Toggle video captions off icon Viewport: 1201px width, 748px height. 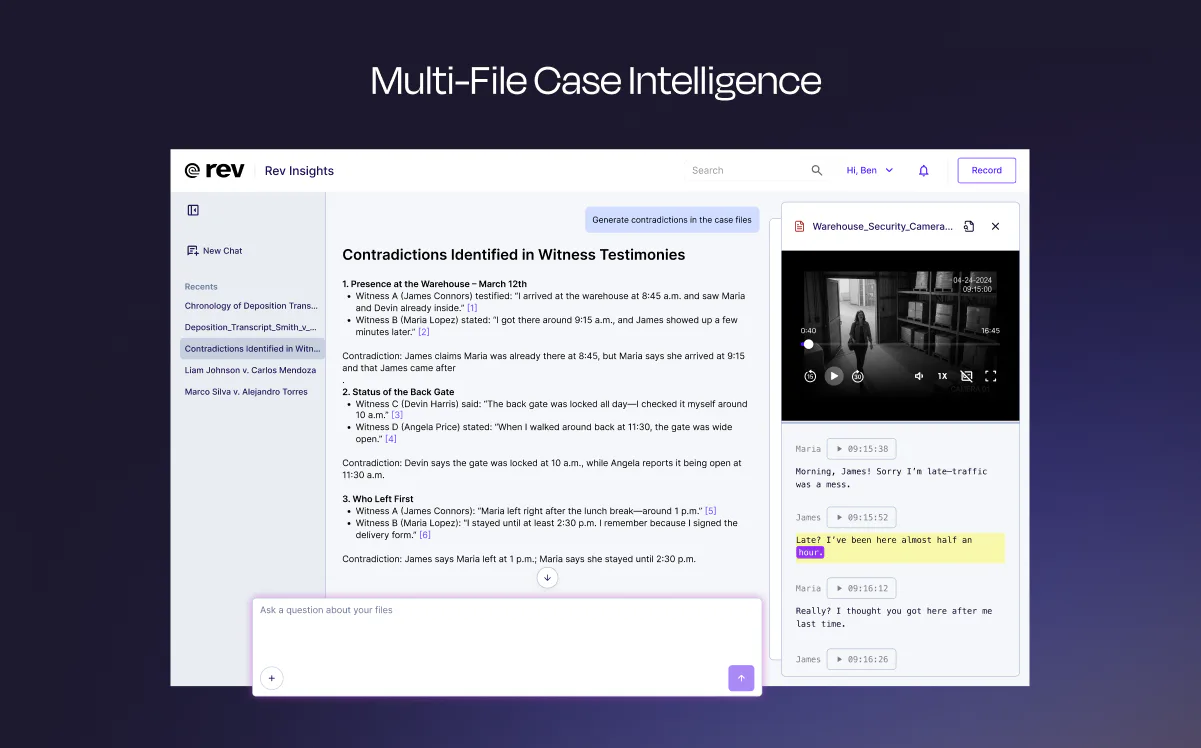tap(966, 376)
